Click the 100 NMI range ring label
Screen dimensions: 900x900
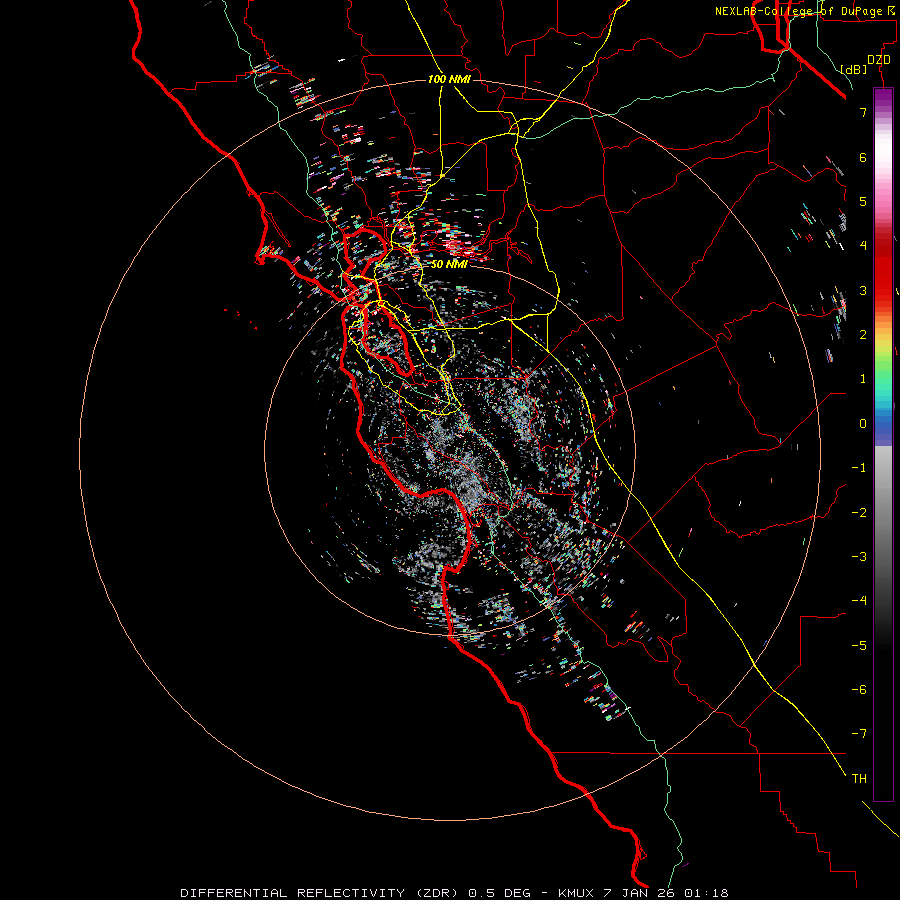(x=449, y=79)
